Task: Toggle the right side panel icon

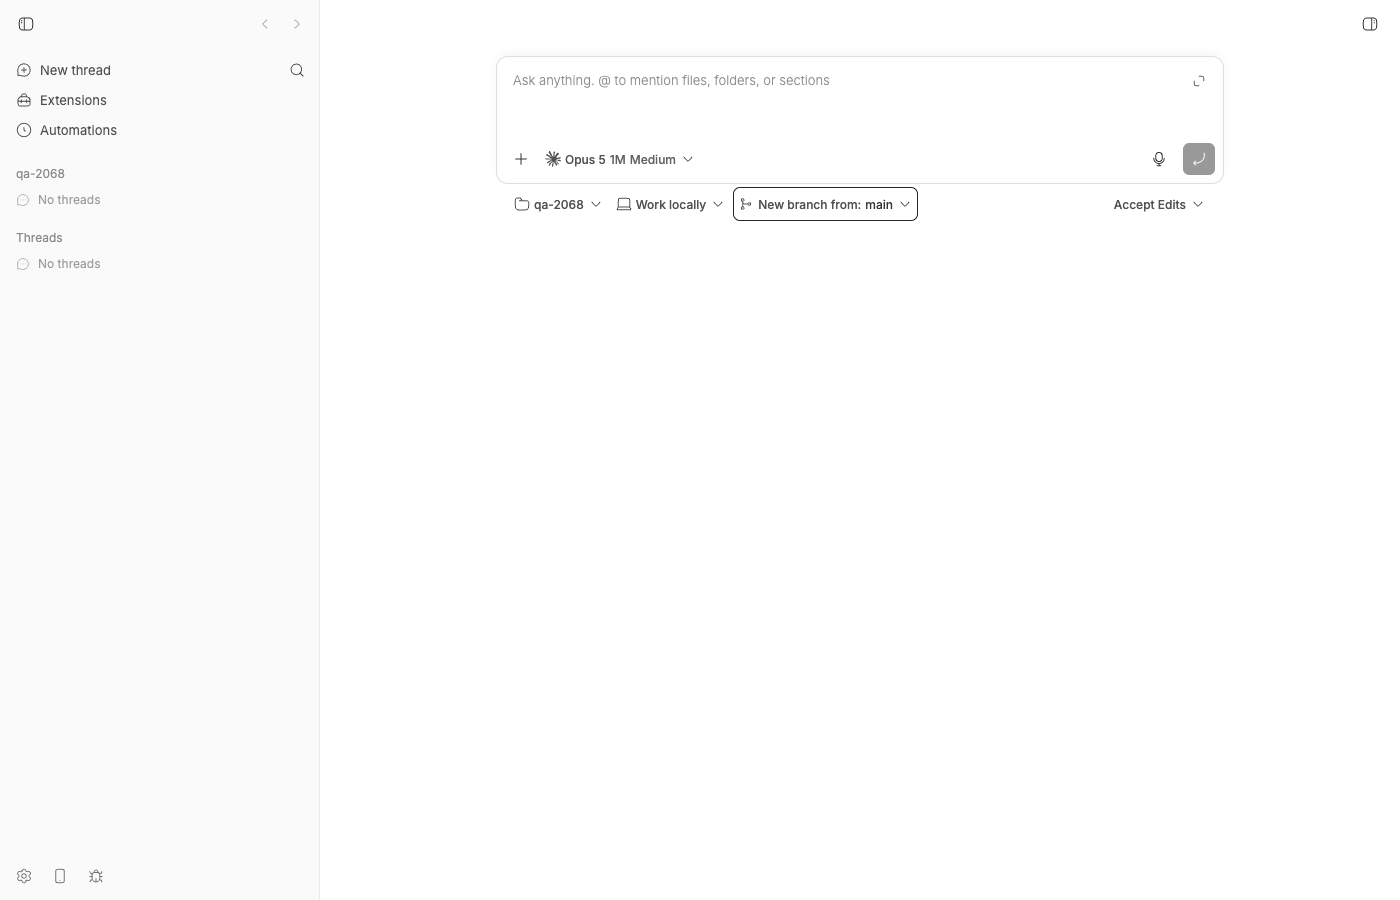Action: pos(1370,24)
